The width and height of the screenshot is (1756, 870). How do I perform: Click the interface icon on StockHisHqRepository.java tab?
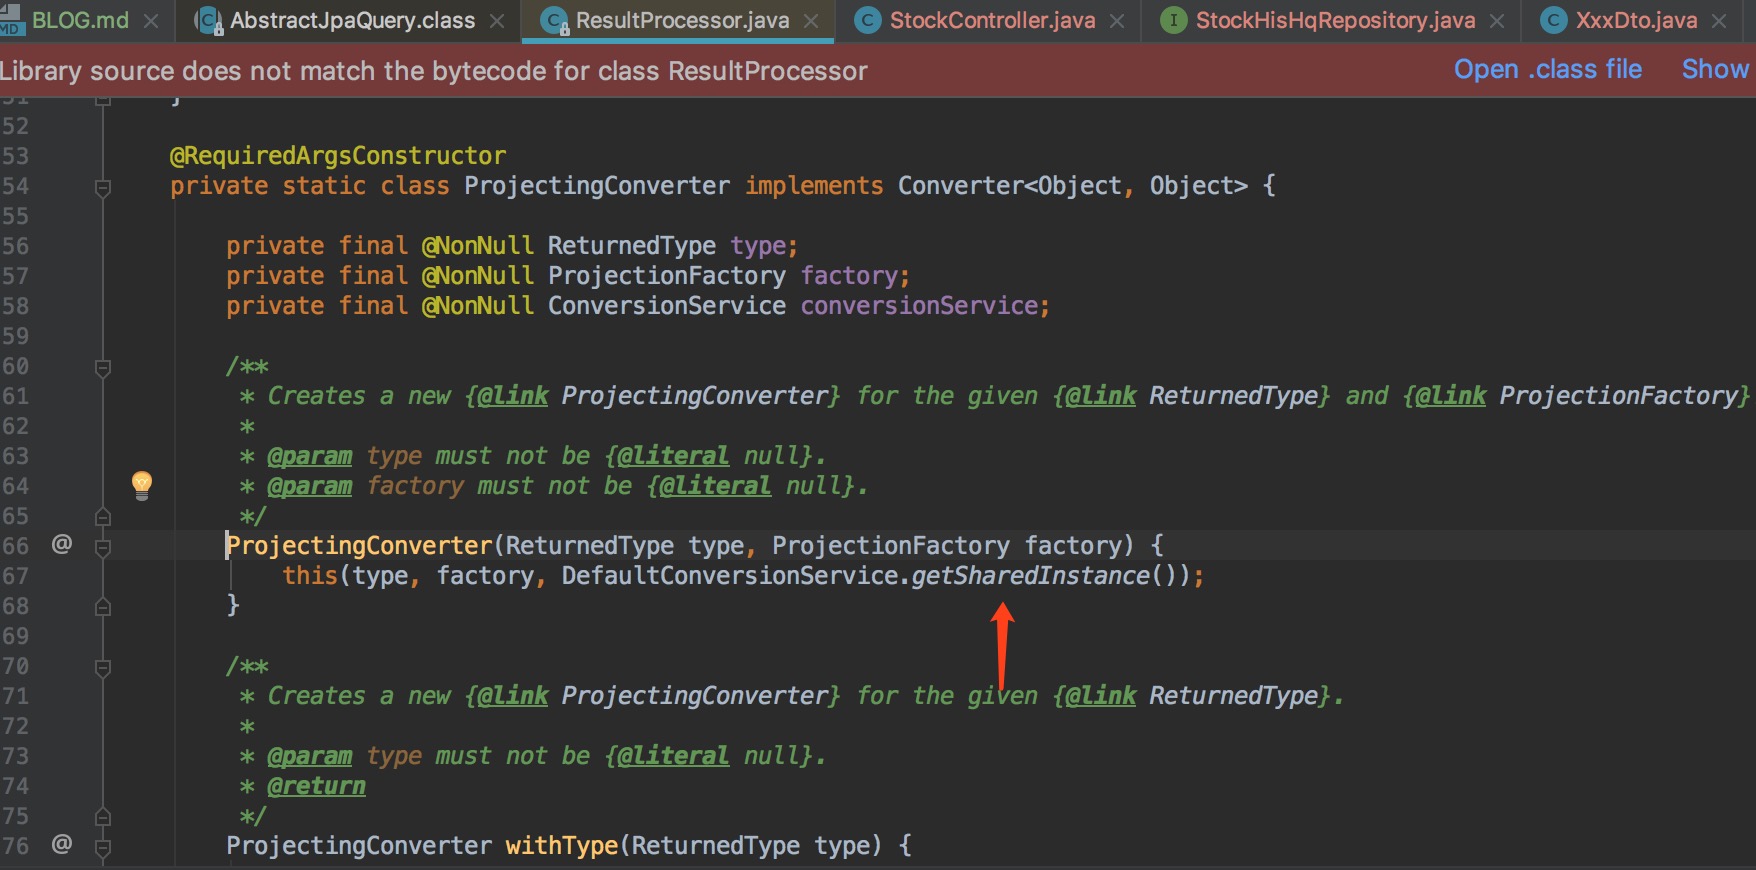coord(1174,20)
